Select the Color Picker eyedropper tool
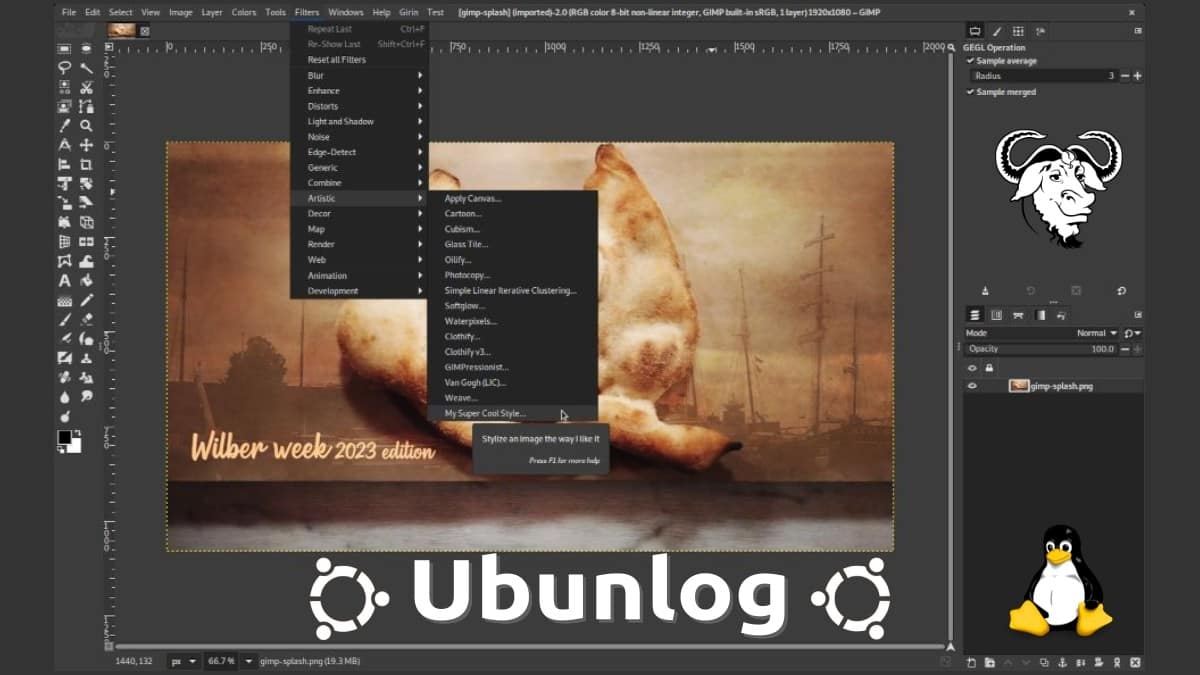The image size is (1200, 675). (x=64, y=125)
